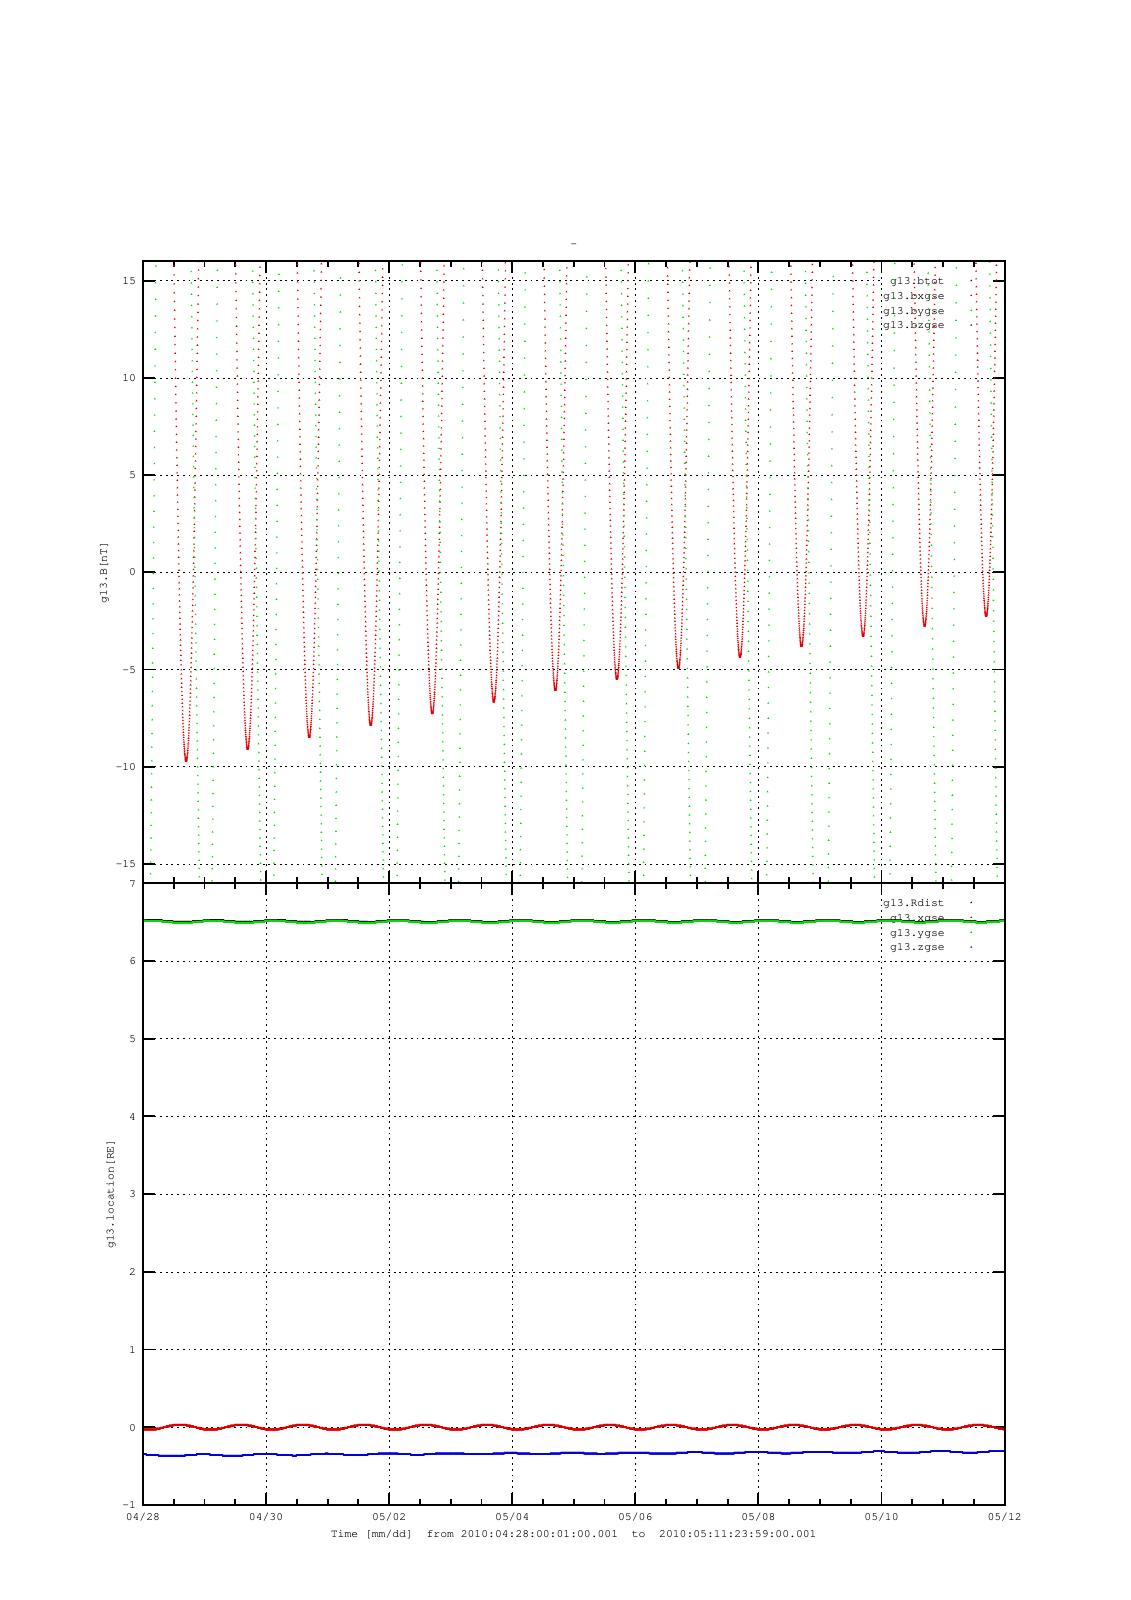Click the 04/30 date tick label
The height and width of the screenshot is (1600, 1131).
pos(266,1517)
